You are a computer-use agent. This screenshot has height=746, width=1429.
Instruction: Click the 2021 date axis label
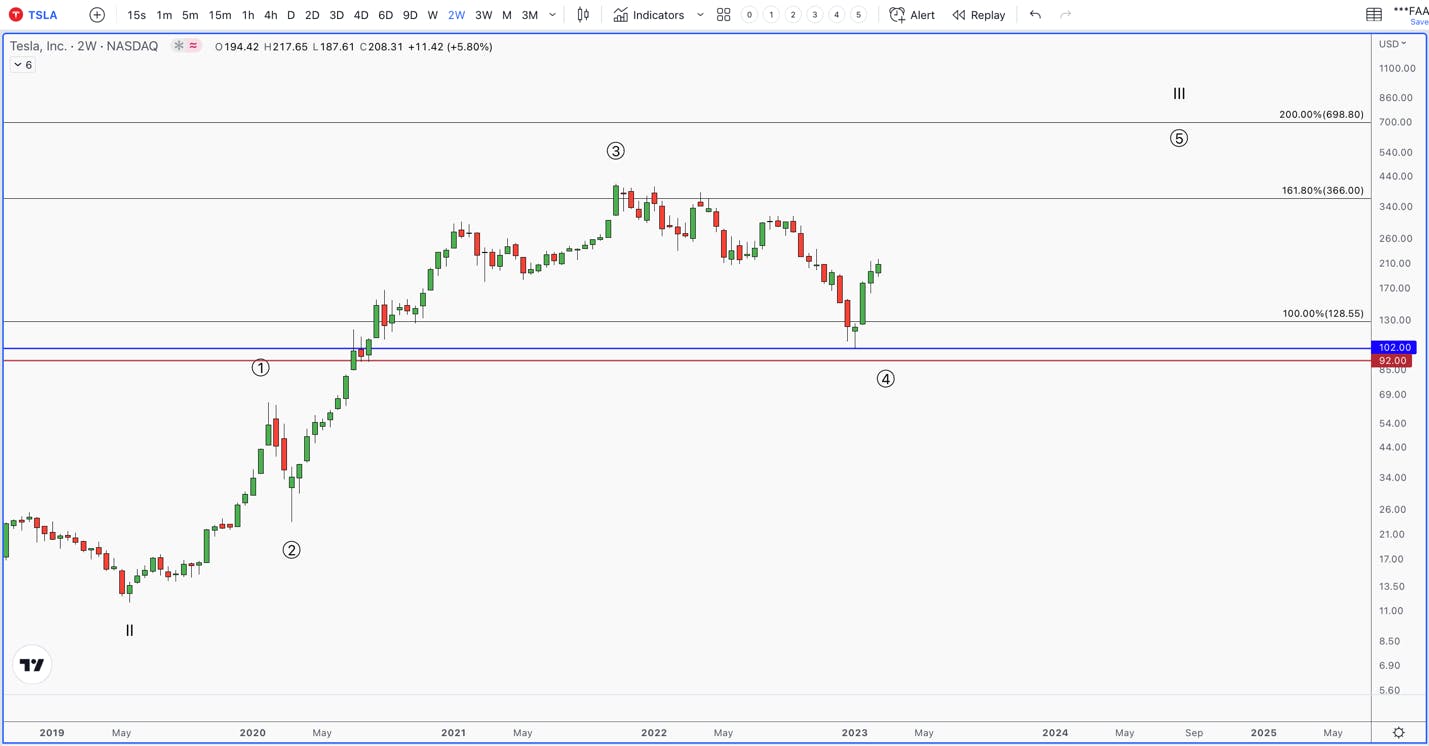(453, 733)
